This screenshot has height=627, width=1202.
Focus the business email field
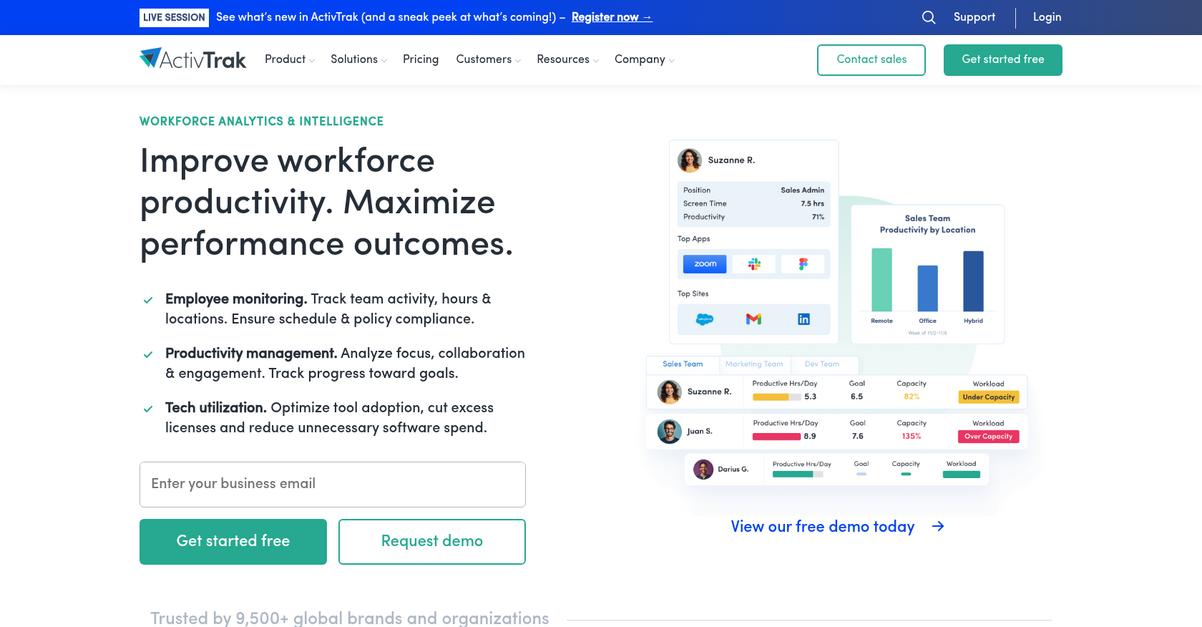332,484
